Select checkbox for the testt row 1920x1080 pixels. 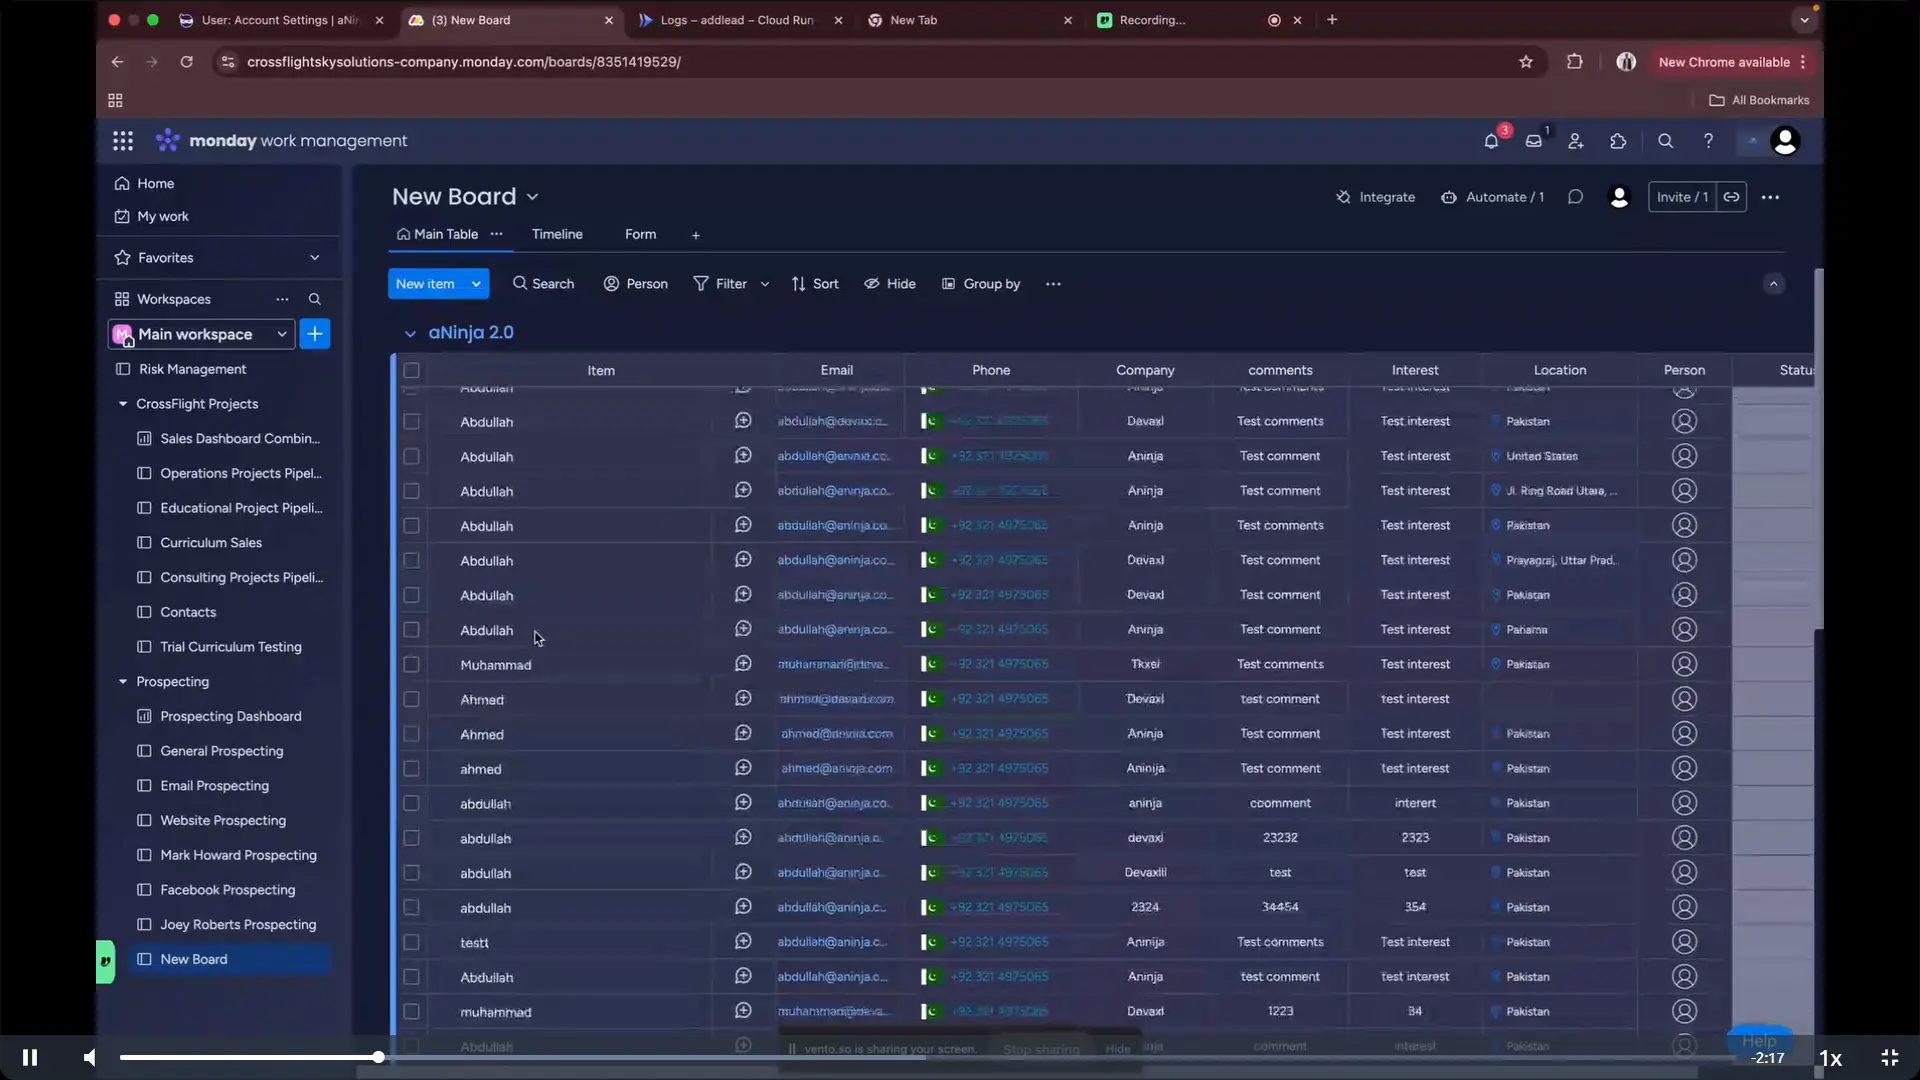[x=411, y=942]
